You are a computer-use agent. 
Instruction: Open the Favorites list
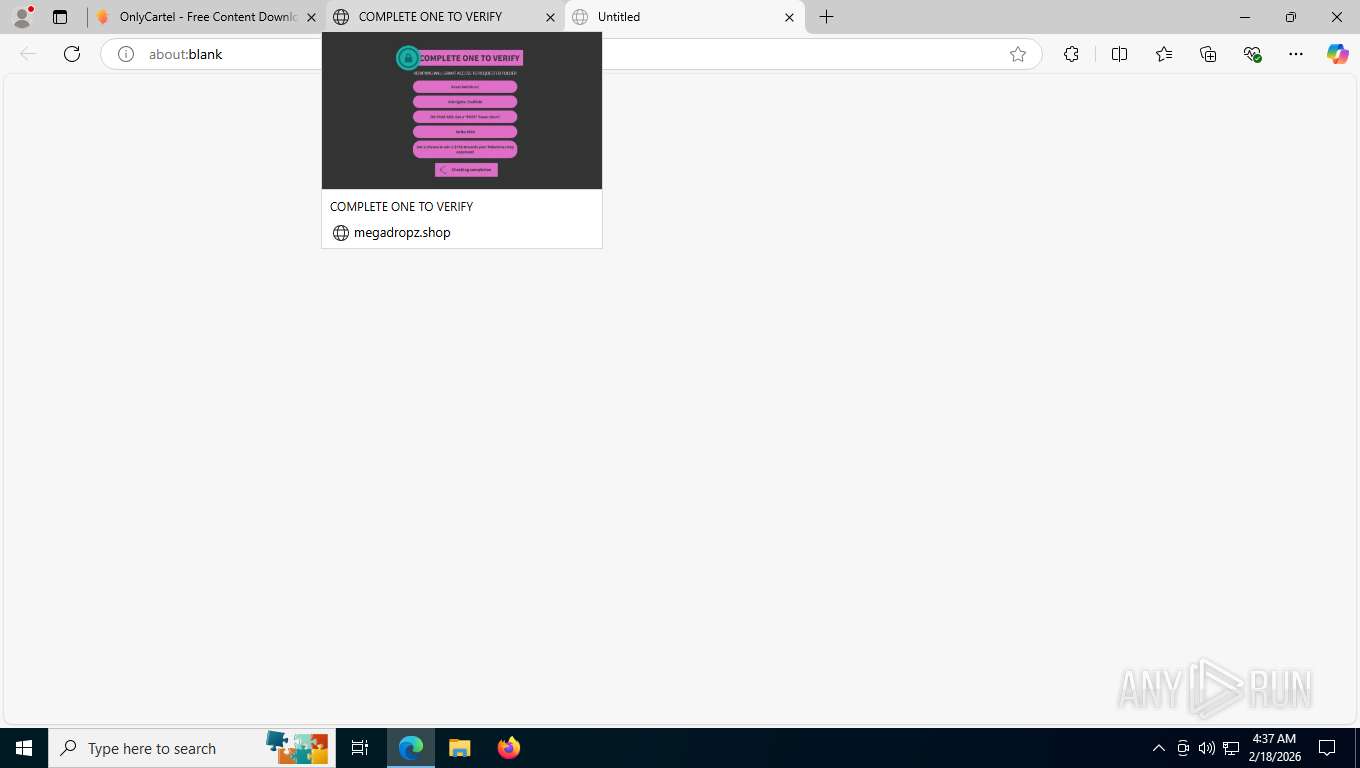(x=1164, y=54)
